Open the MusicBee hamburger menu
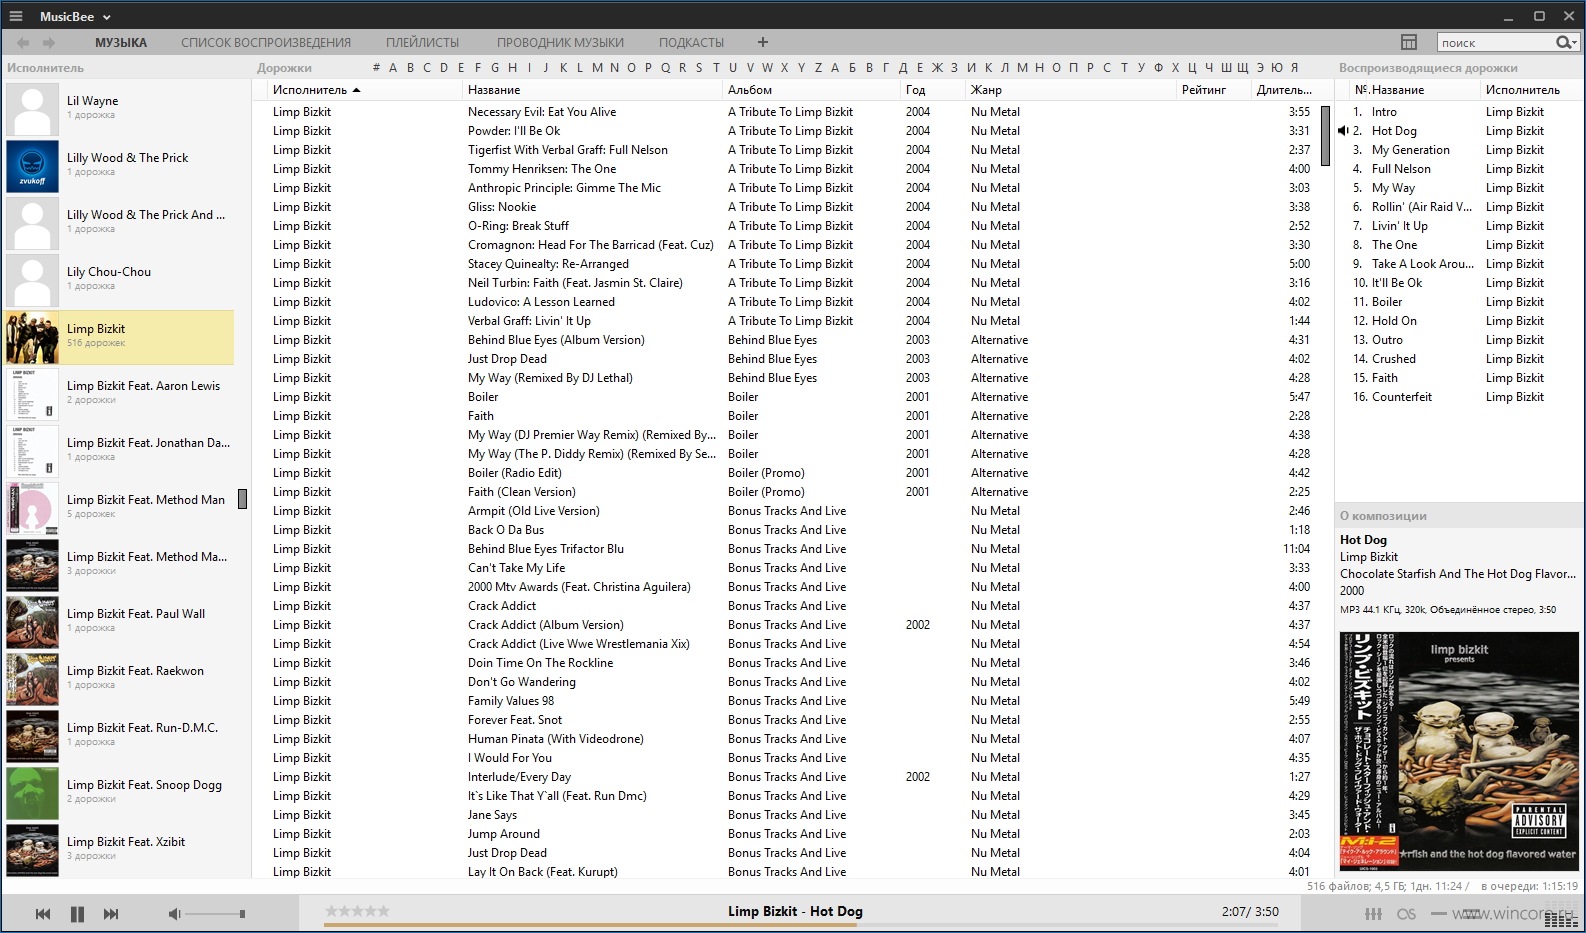 click(x=16, y=16)
